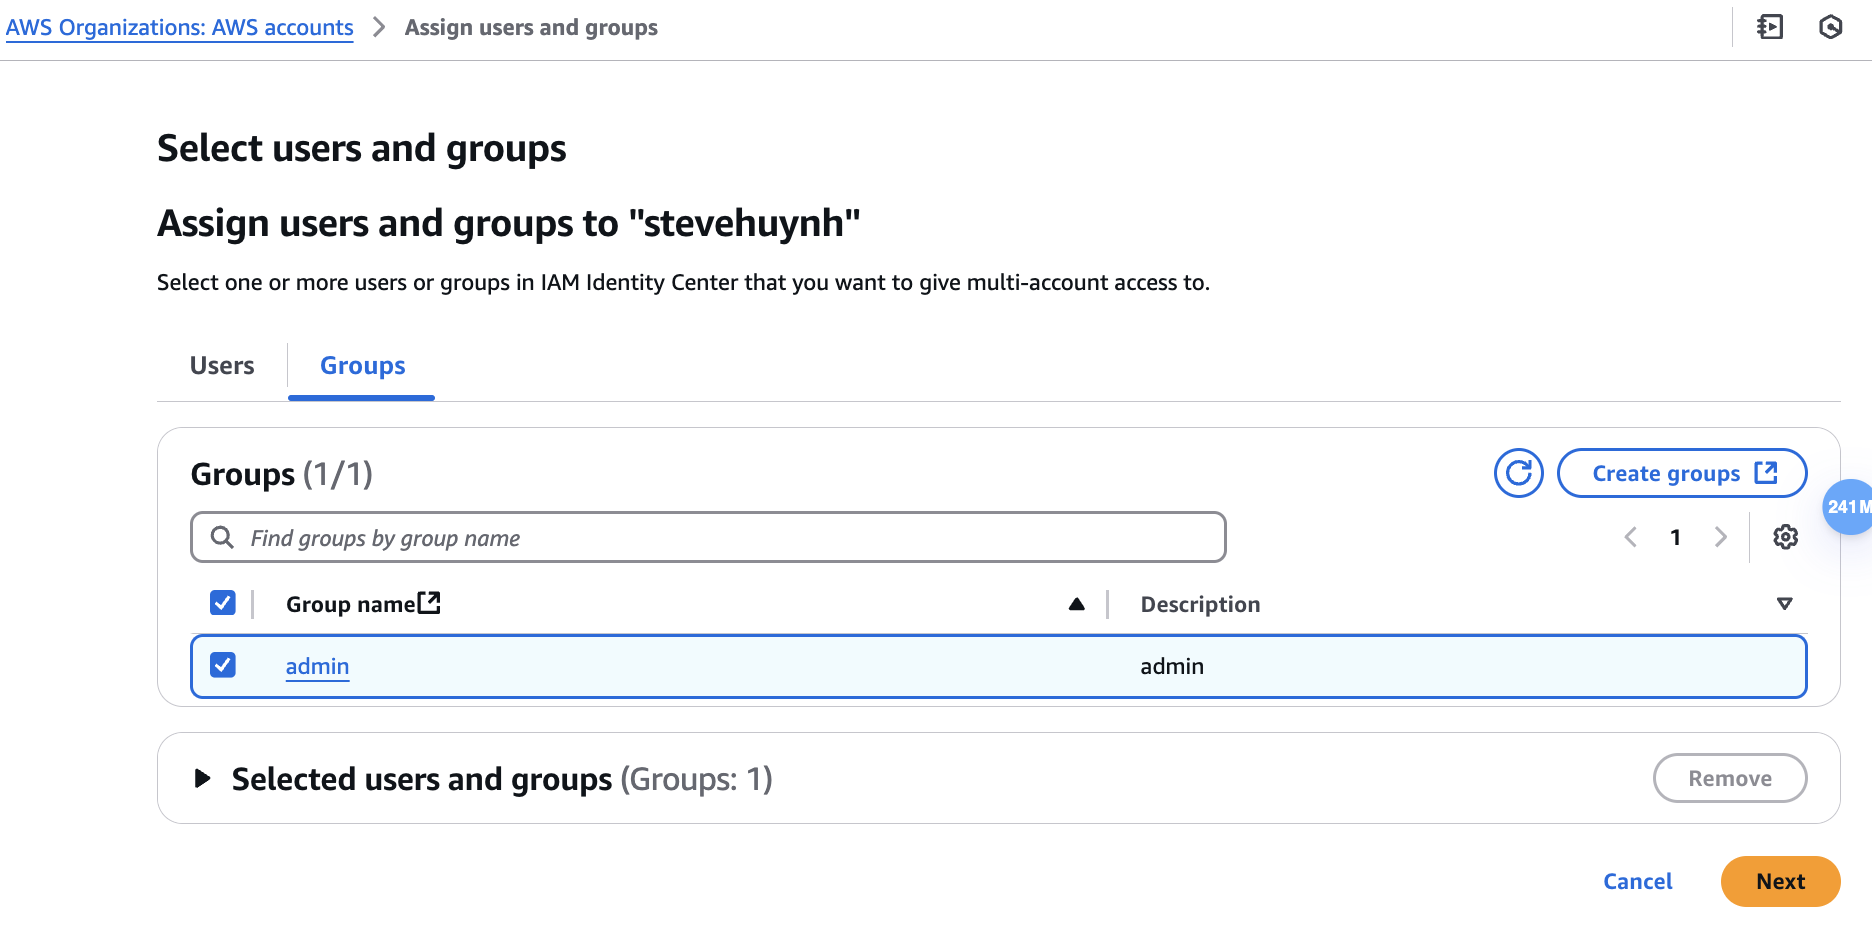Click the hexagon settings icon in top bar
Screen dimensions: 1872x932
1830,27
